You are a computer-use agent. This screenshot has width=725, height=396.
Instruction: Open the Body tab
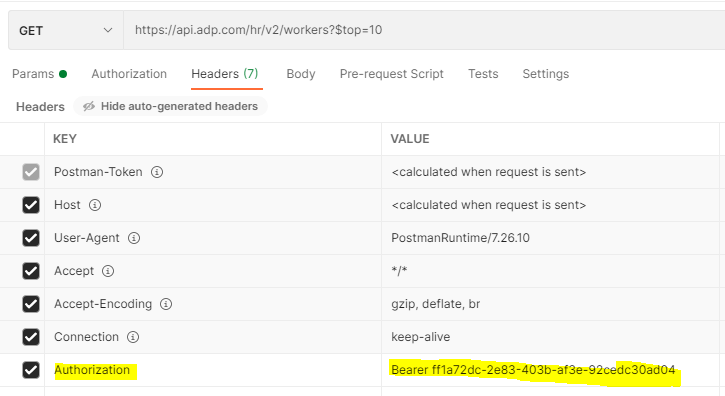coord(301,74)
